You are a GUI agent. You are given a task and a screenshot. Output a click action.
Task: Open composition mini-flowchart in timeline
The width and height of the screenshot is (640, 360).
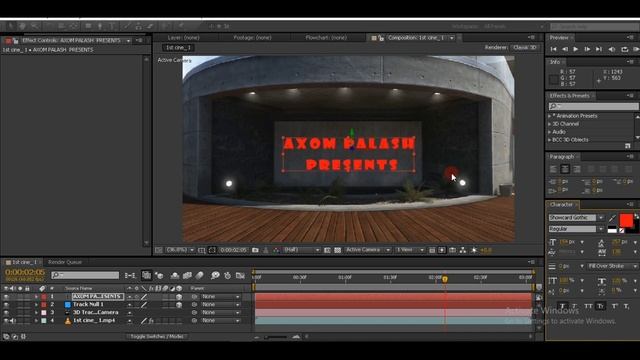tap(130, 276)
